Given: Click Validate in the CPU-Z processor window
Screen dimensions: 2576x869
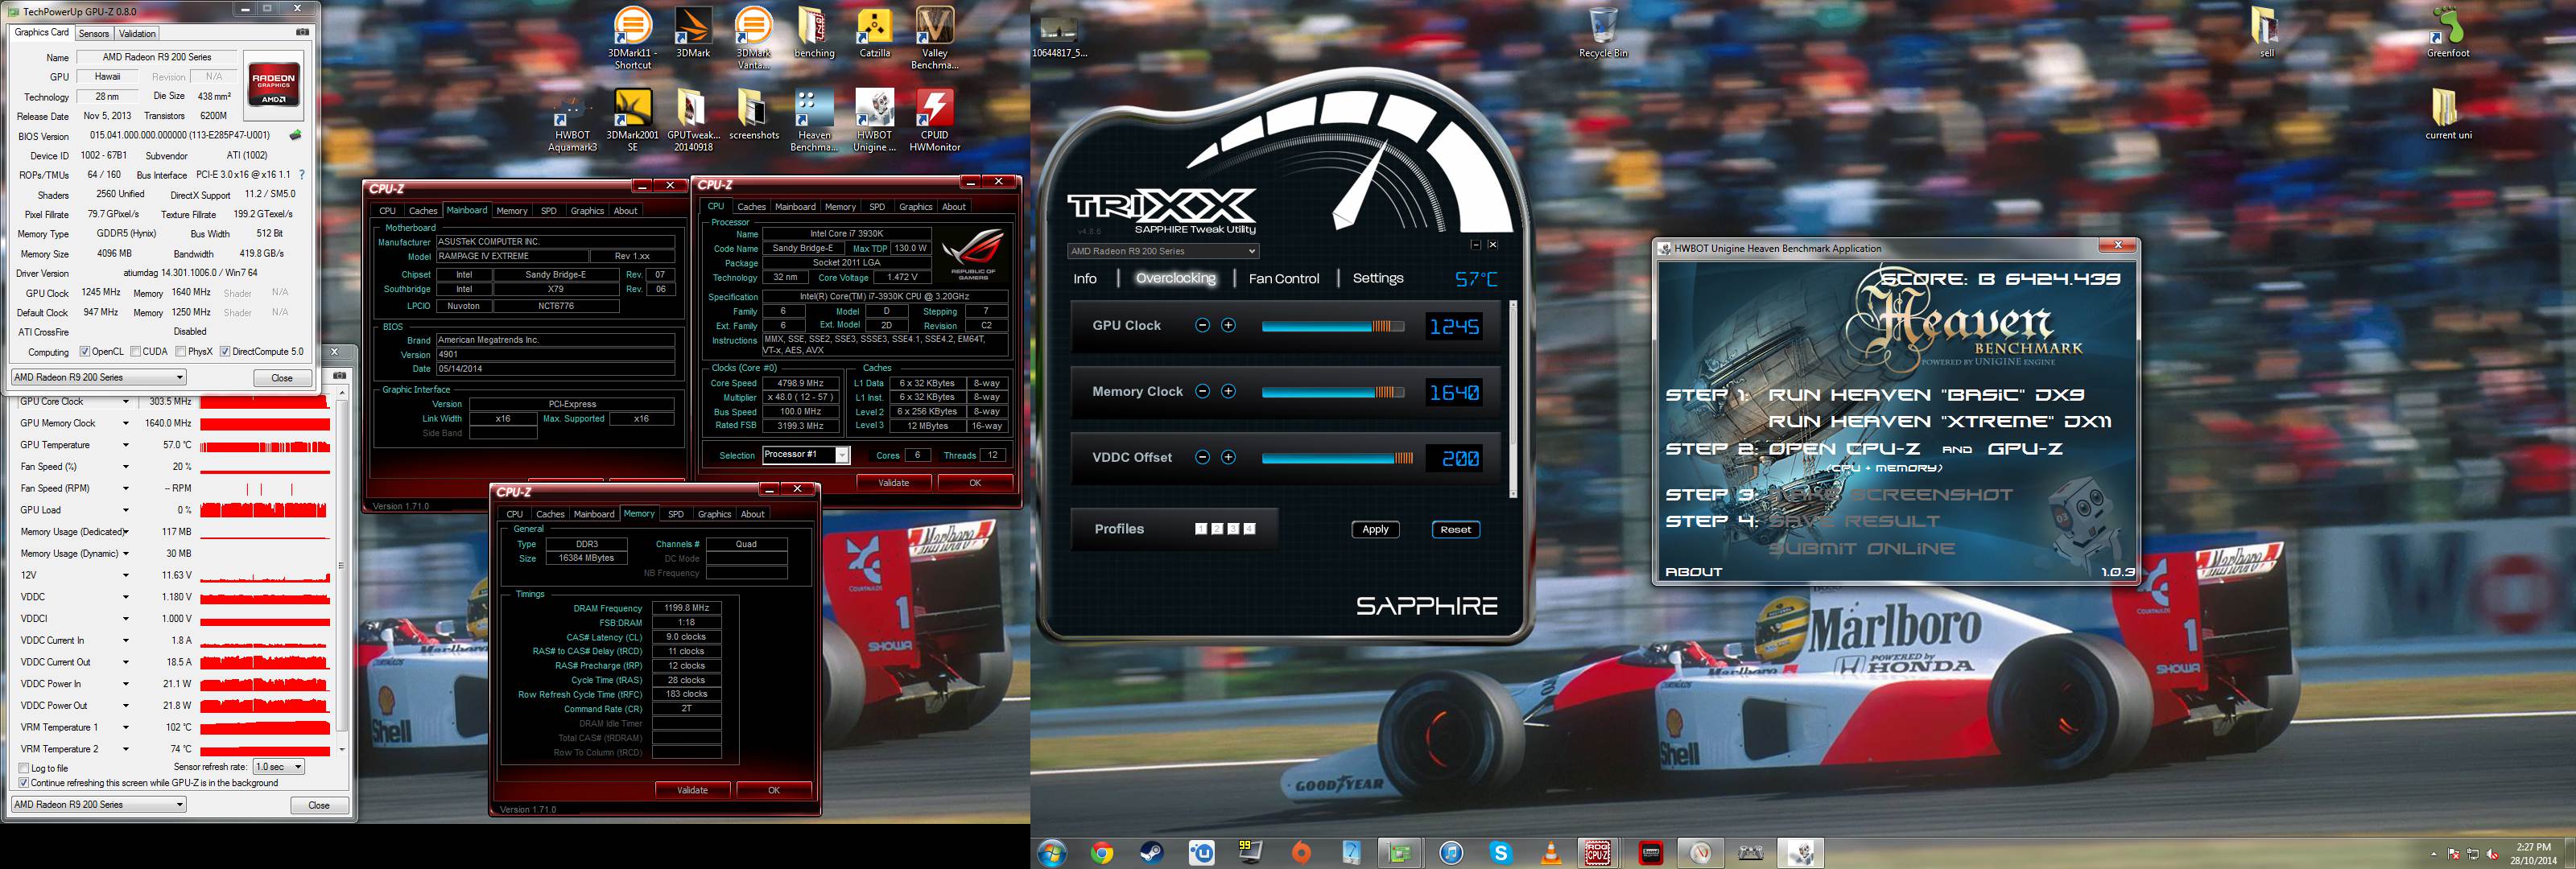Looking at the screenshot, I should [894, 482].
